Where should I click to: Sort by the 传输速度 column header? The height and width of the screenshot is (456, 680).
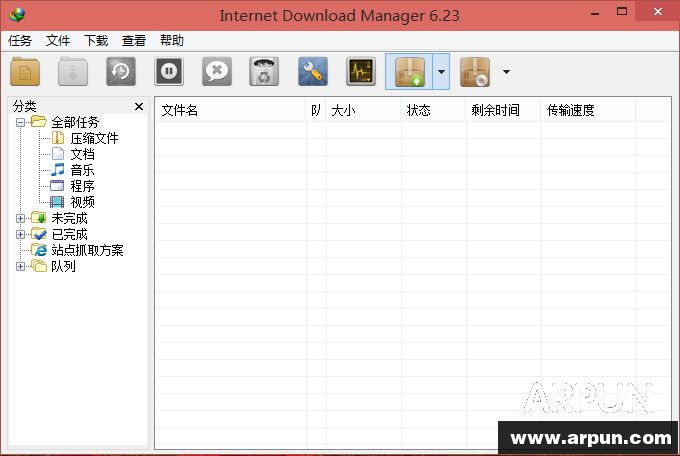tap(588, 110)
